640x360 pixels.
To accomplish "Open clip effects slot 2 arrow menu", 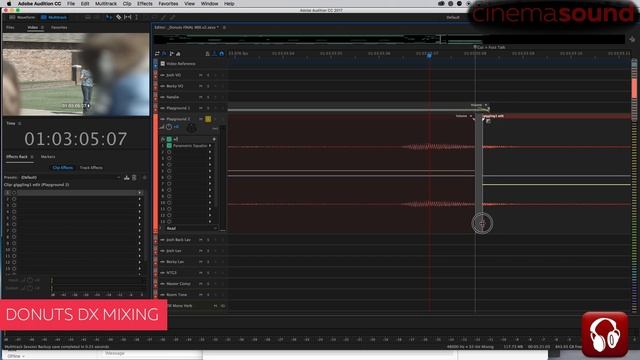I will click(x=140, y=199).
